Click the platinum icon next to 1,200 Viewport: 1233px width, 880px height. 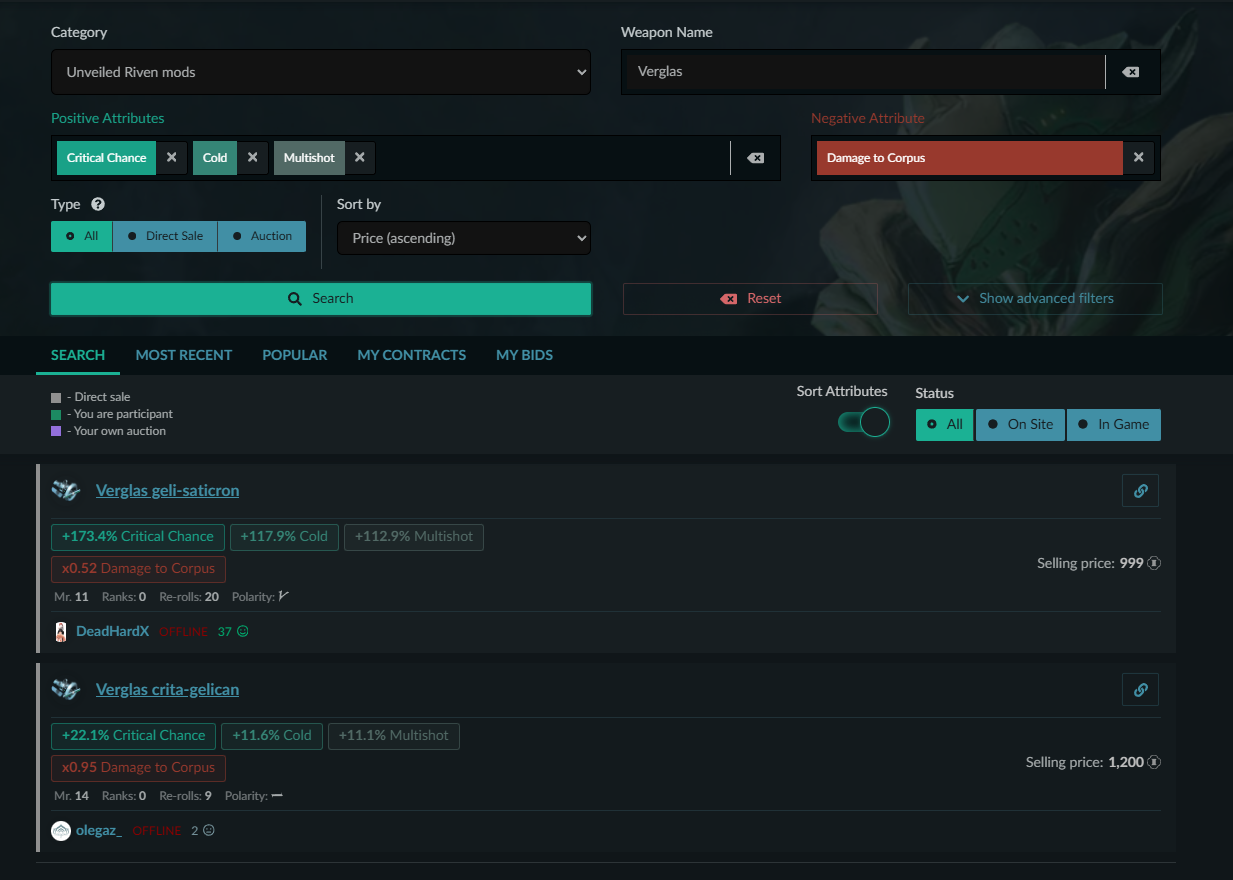tap(1154, 762)
